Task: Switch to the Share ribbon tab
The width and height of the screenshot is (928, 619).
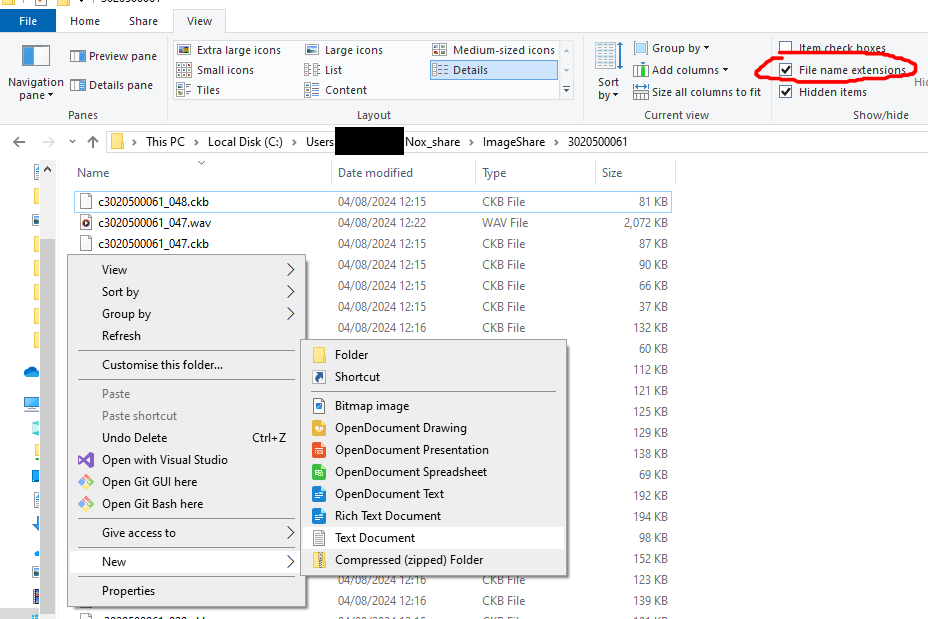Action: point(143,21)
